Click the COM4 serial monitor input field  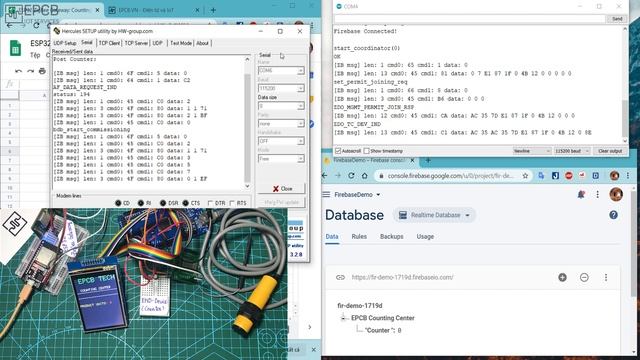pyautogui.click(x=469, y=19)
